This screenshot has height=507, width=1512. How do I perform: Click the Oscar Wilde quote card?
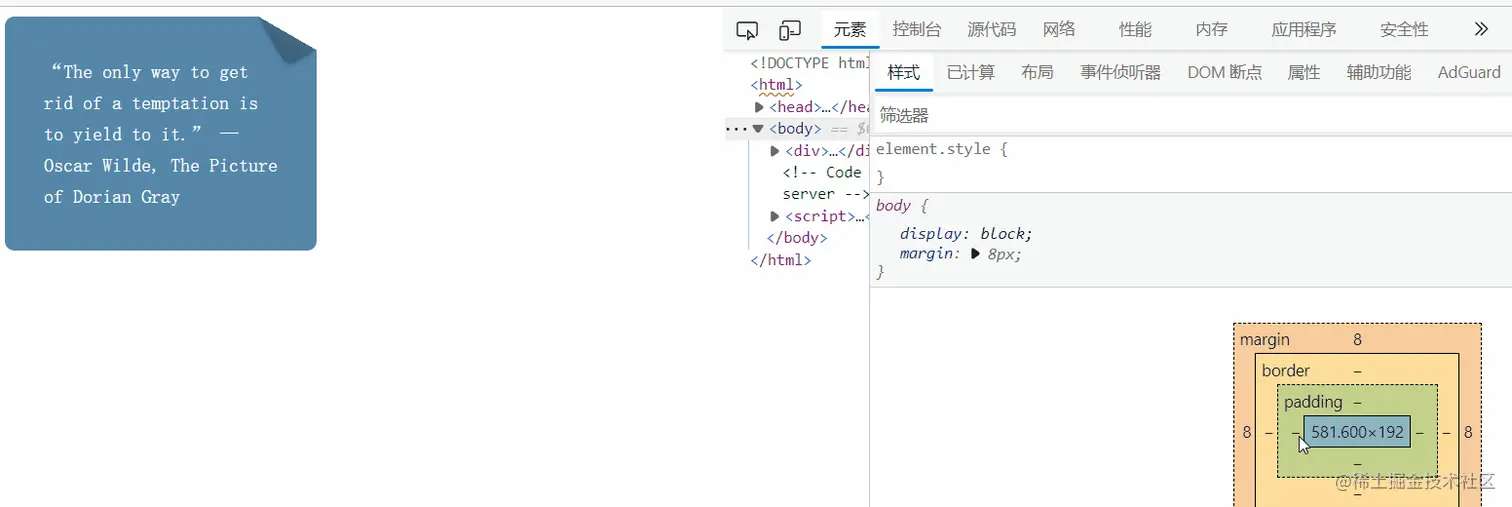161,133
